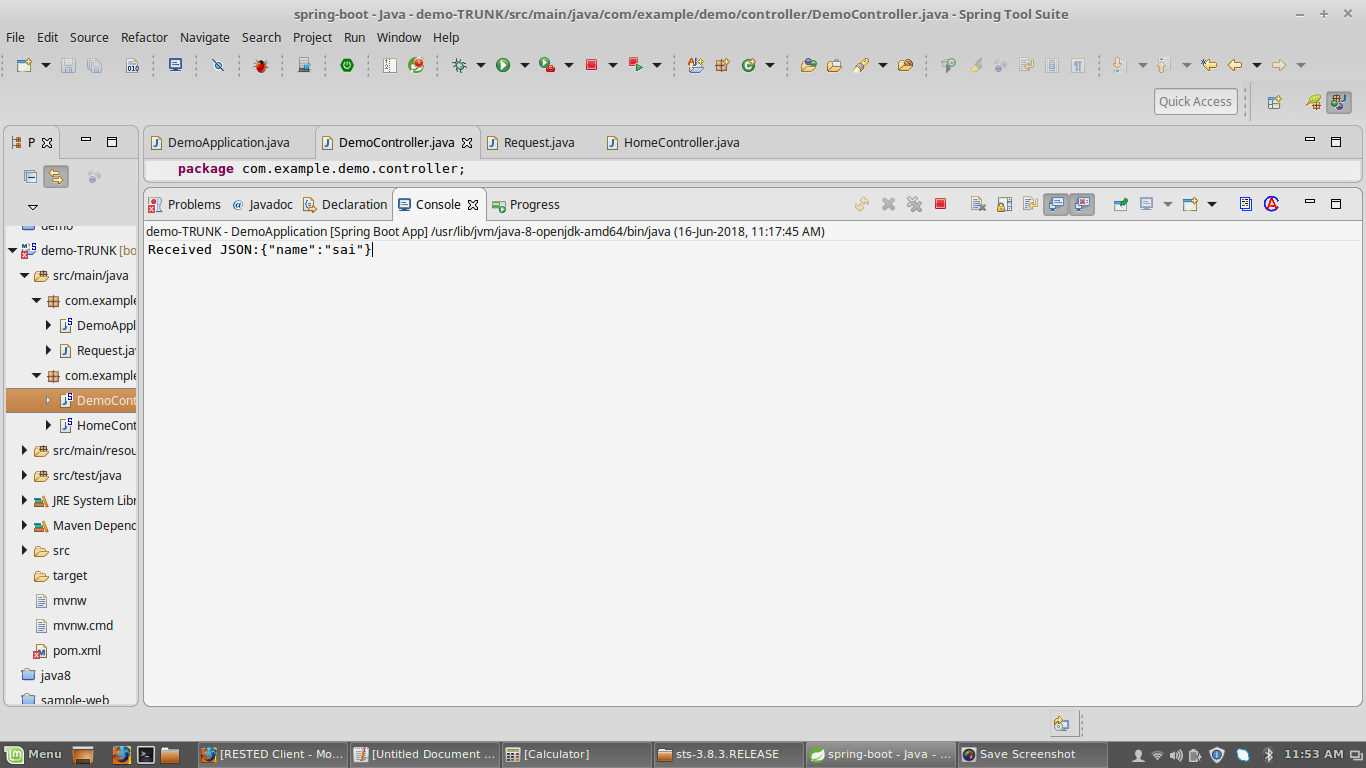Image resolution: width=1366 pixels, height=768 pixels.
Task: Open the Refactor menu
Action: (144, 37)
